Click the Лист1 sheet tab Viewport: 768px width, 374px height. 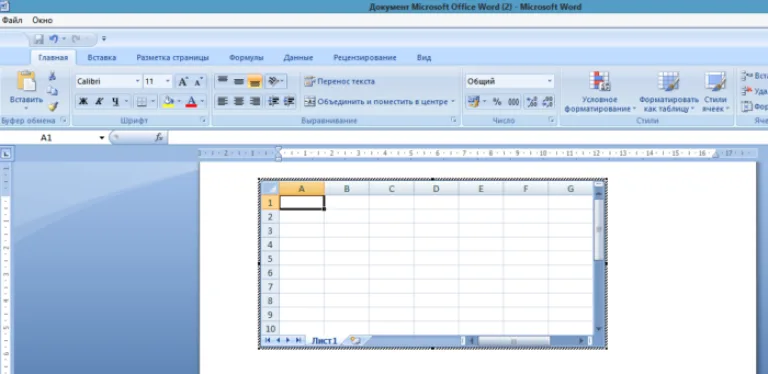(x=324, y=340)
